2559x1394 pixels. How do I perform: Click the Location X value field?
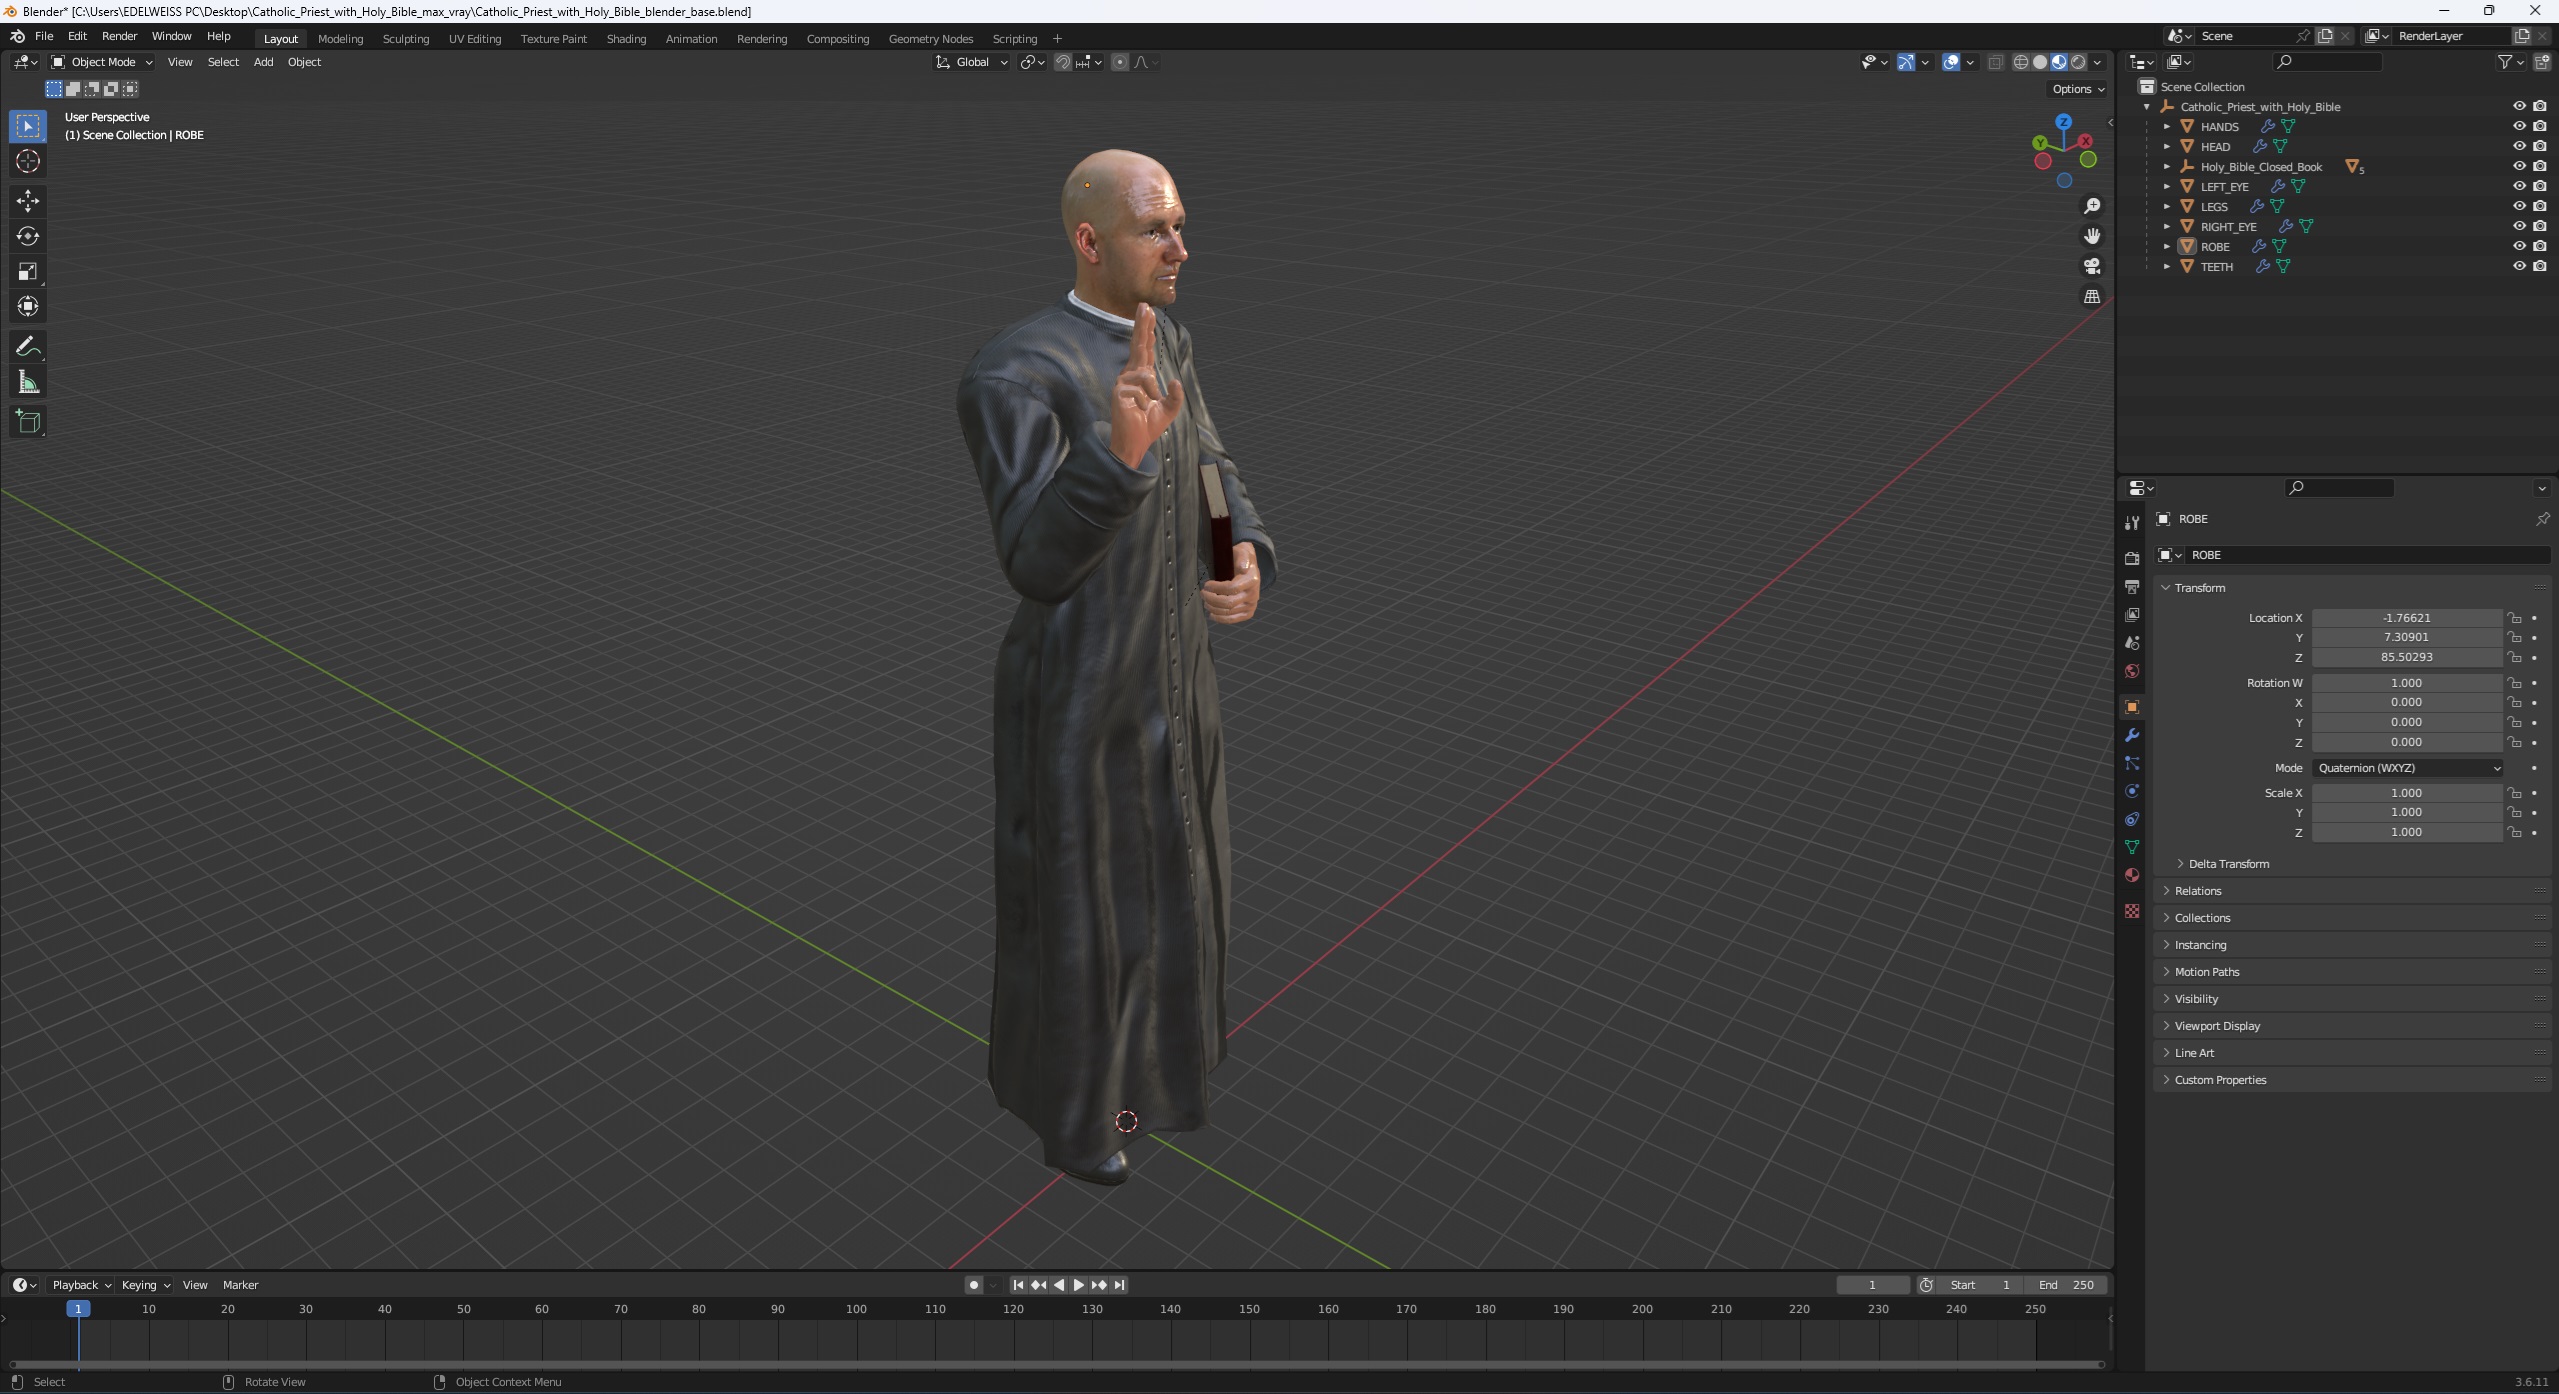click(x=2406, y=618)
